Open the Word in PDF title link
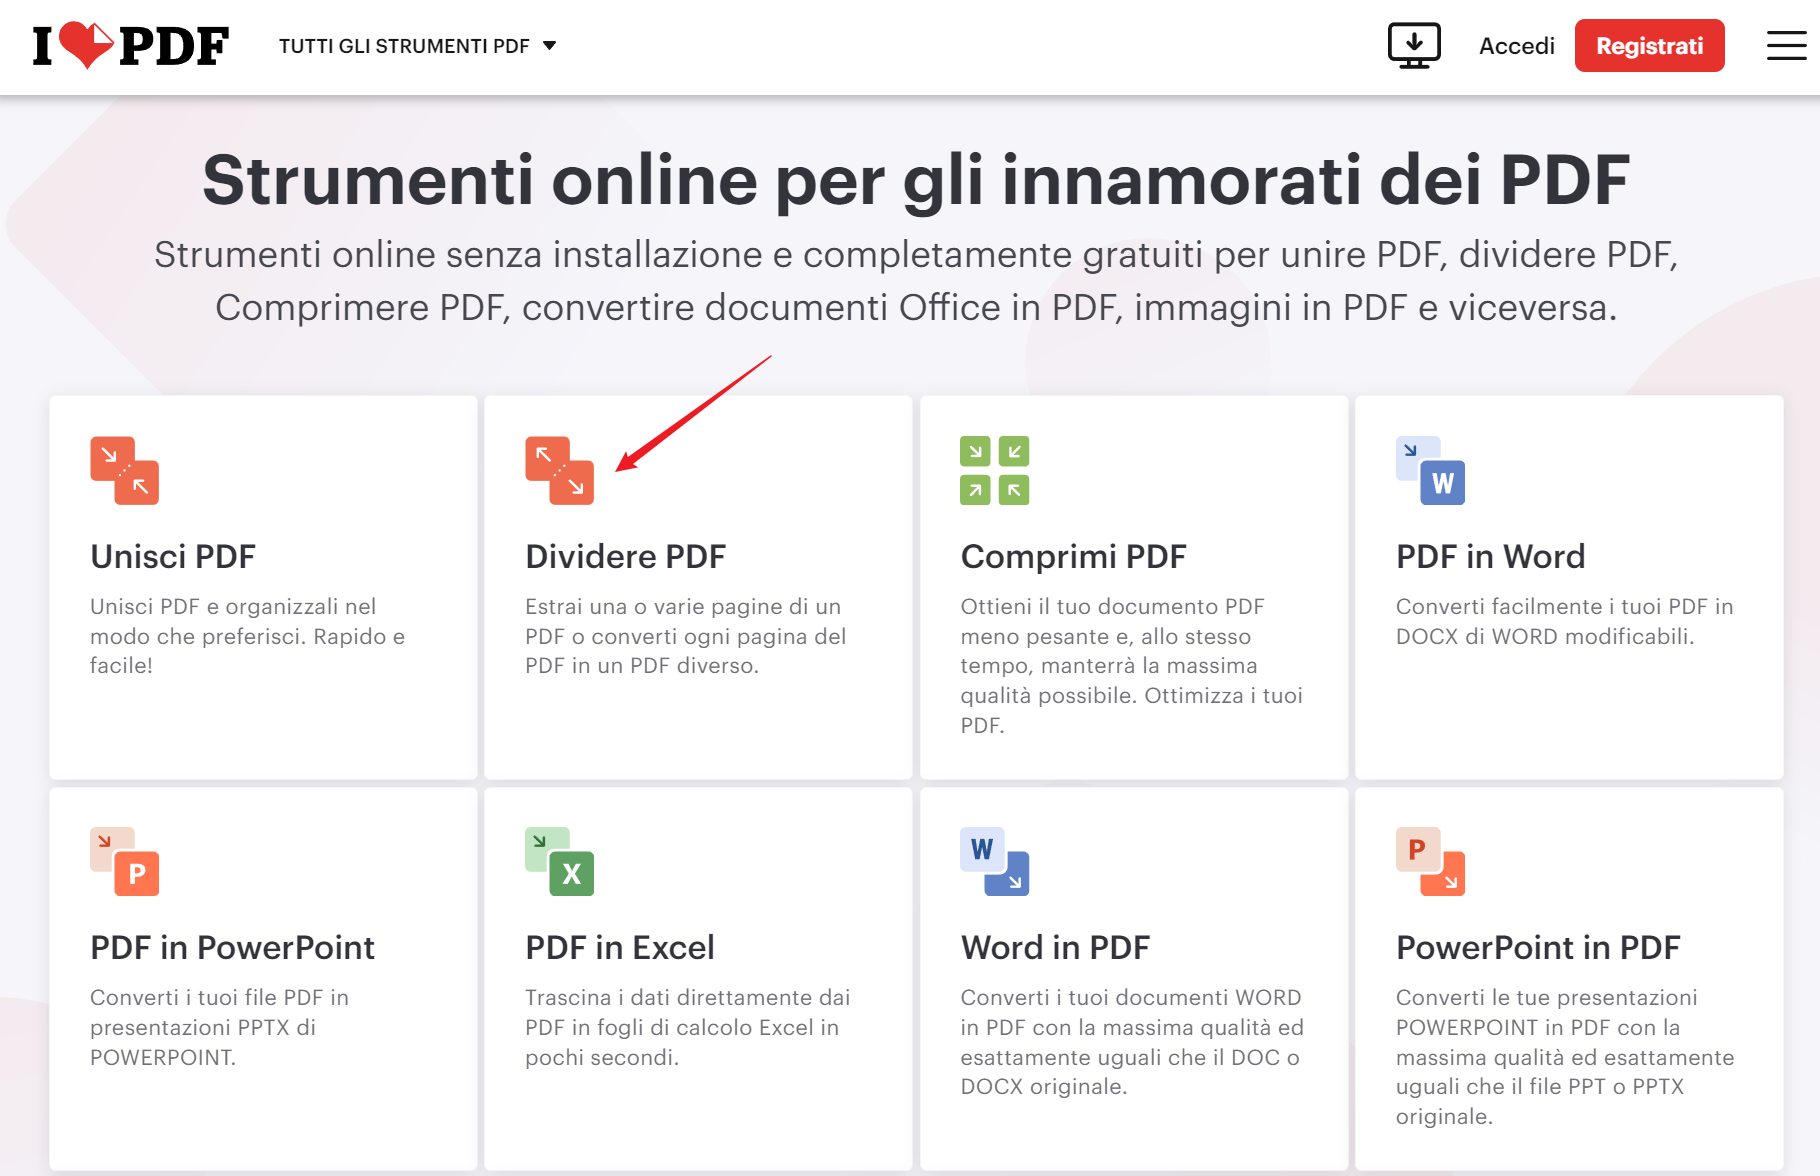This screenshot has height=1176, width=1820. (x=1055, y=948)
